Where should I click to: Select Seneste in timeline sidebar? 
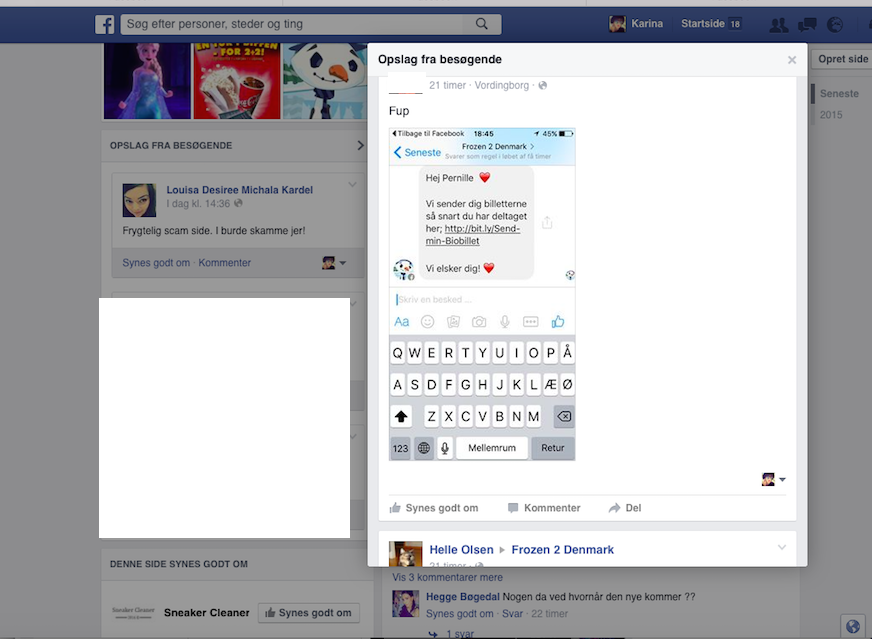(839, 93)
